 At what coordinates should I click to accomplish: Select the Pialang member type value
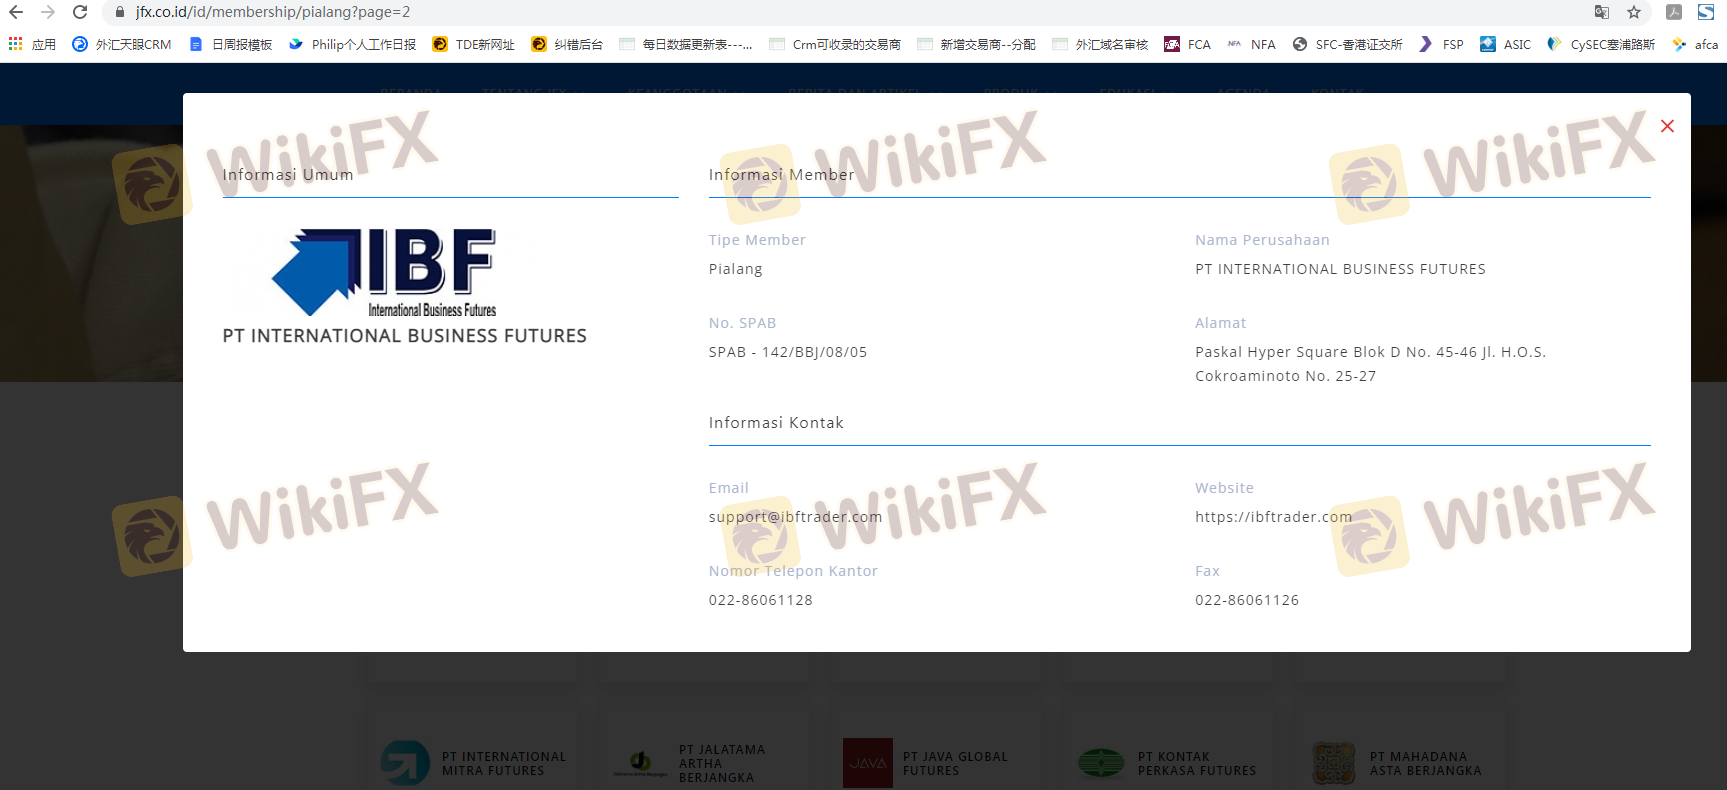pos(735,269)
